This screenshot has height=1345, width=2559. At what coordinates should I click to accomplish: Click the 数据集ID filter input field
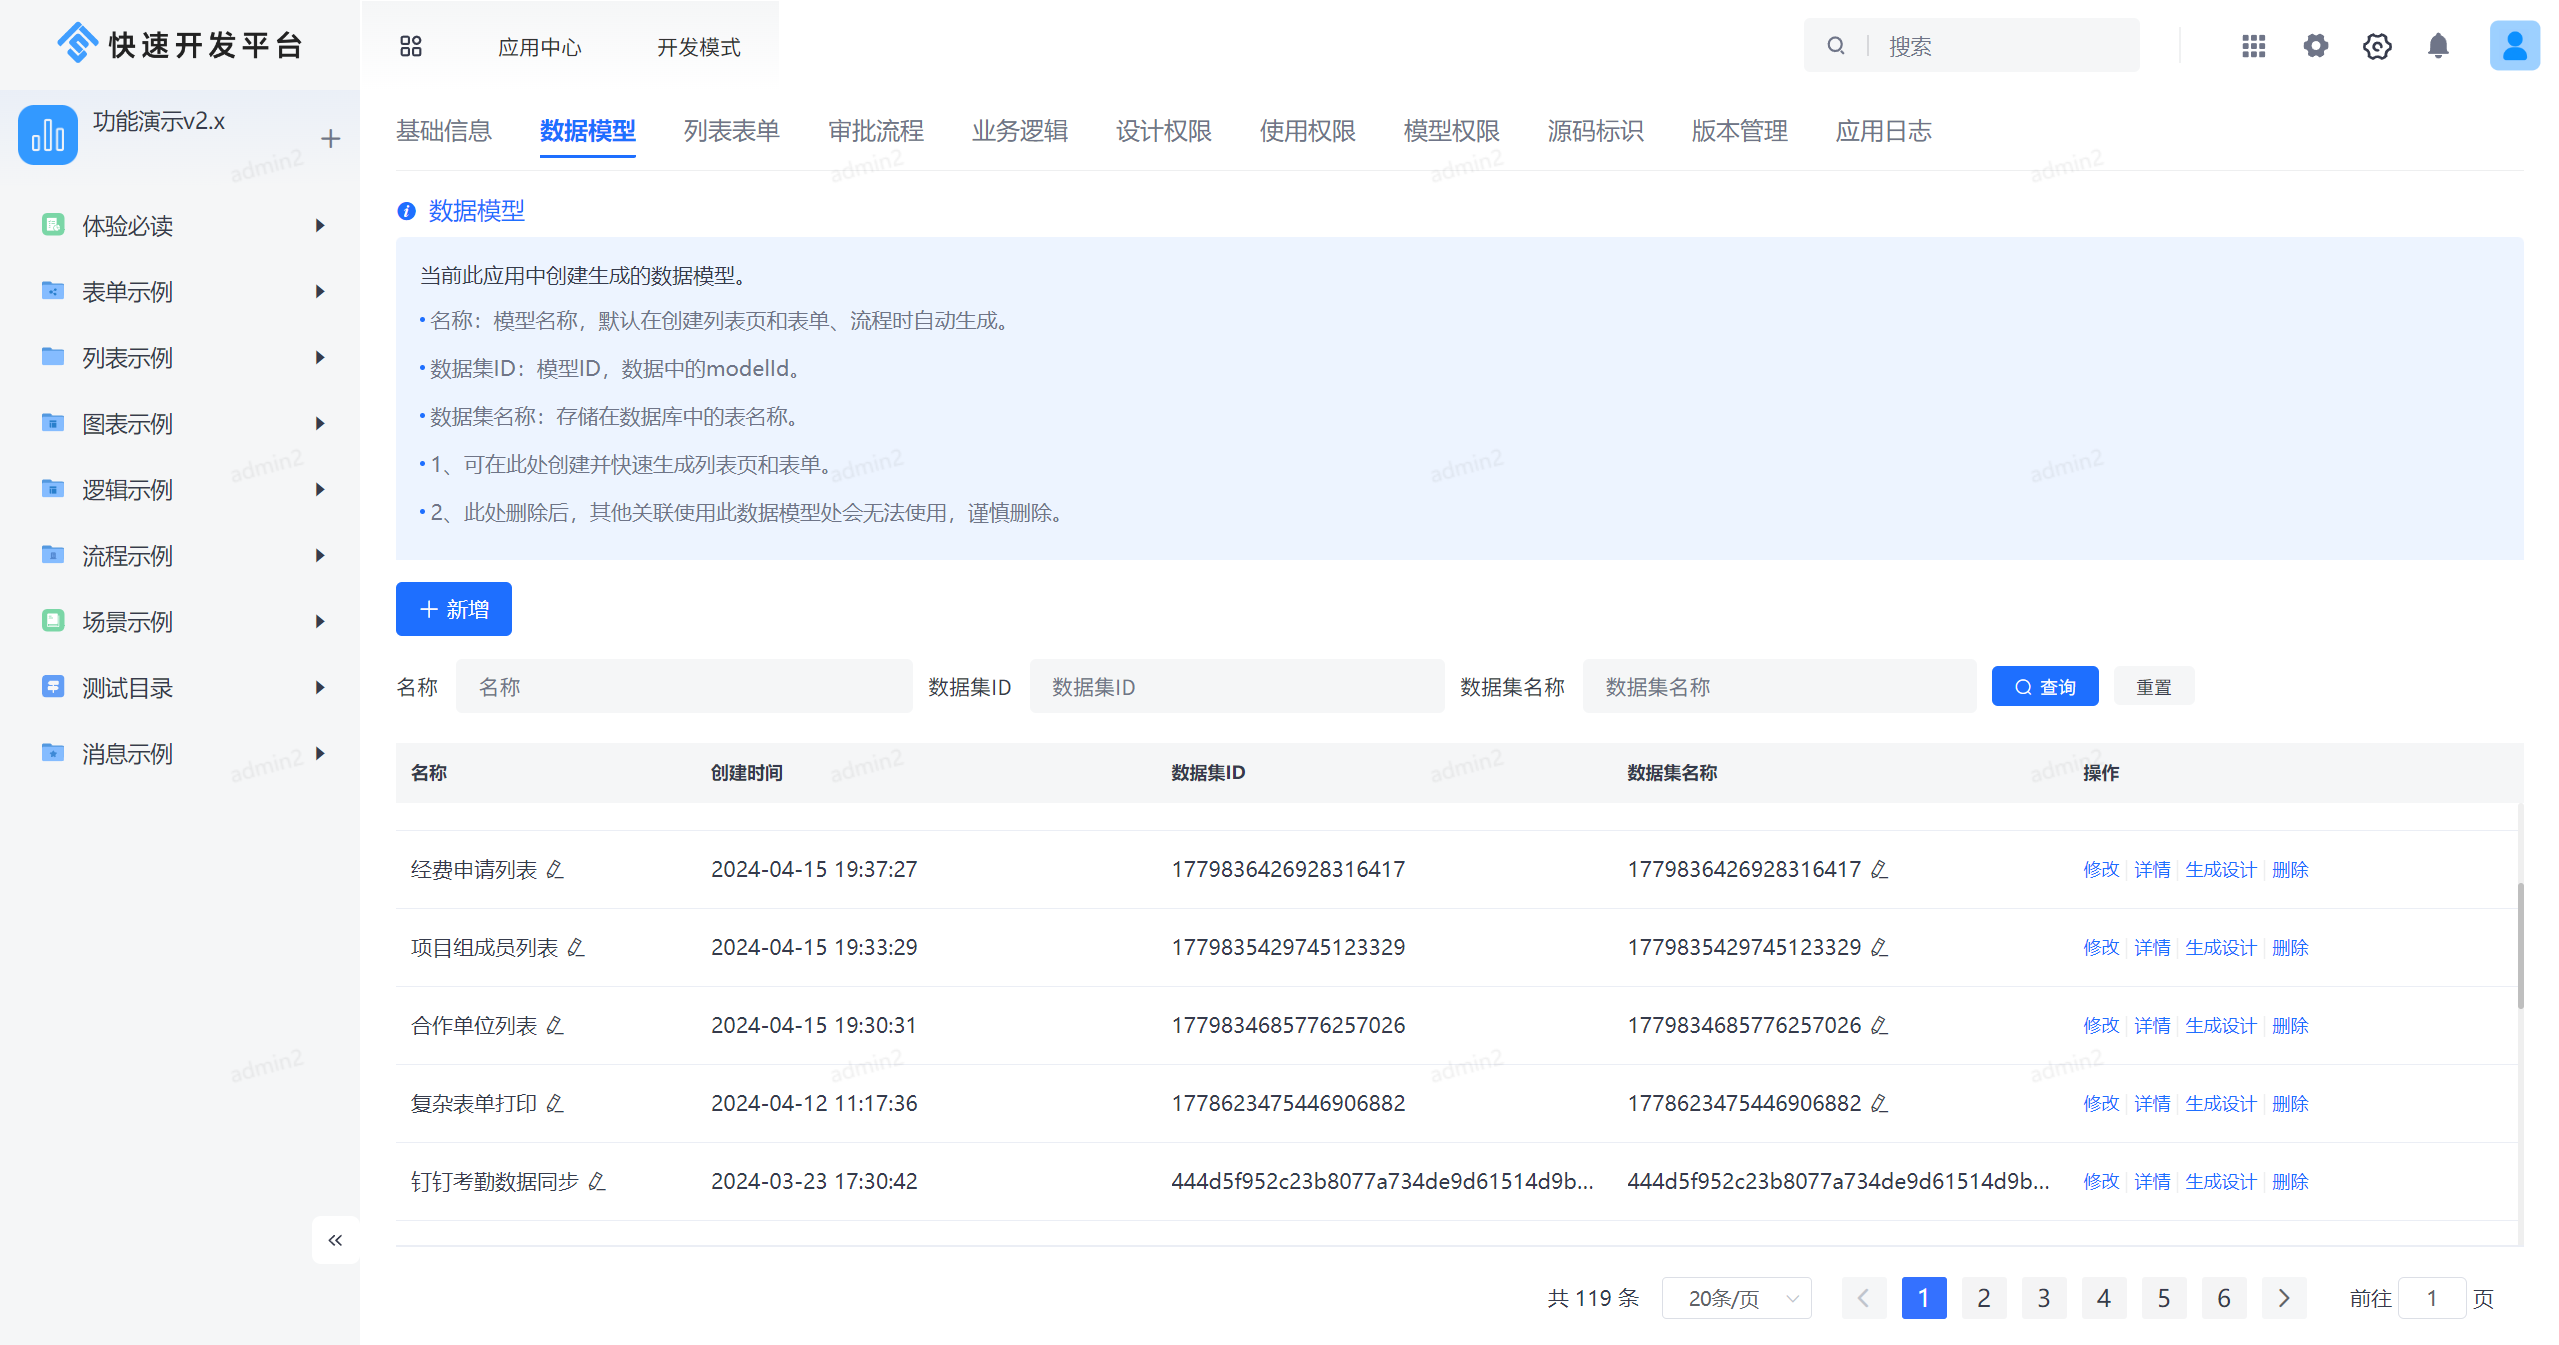tap(1236, 687)
